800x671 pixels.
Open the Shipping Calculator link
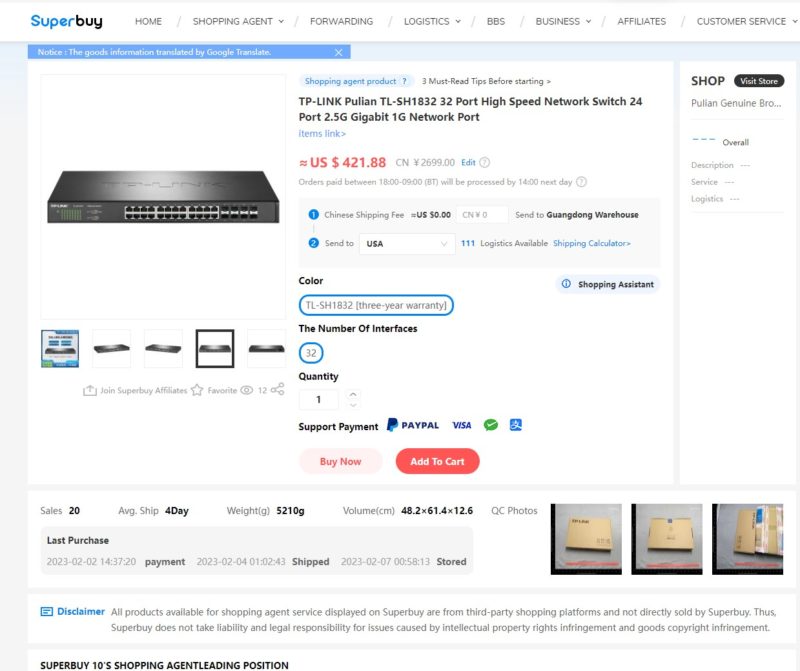[592, 243]
